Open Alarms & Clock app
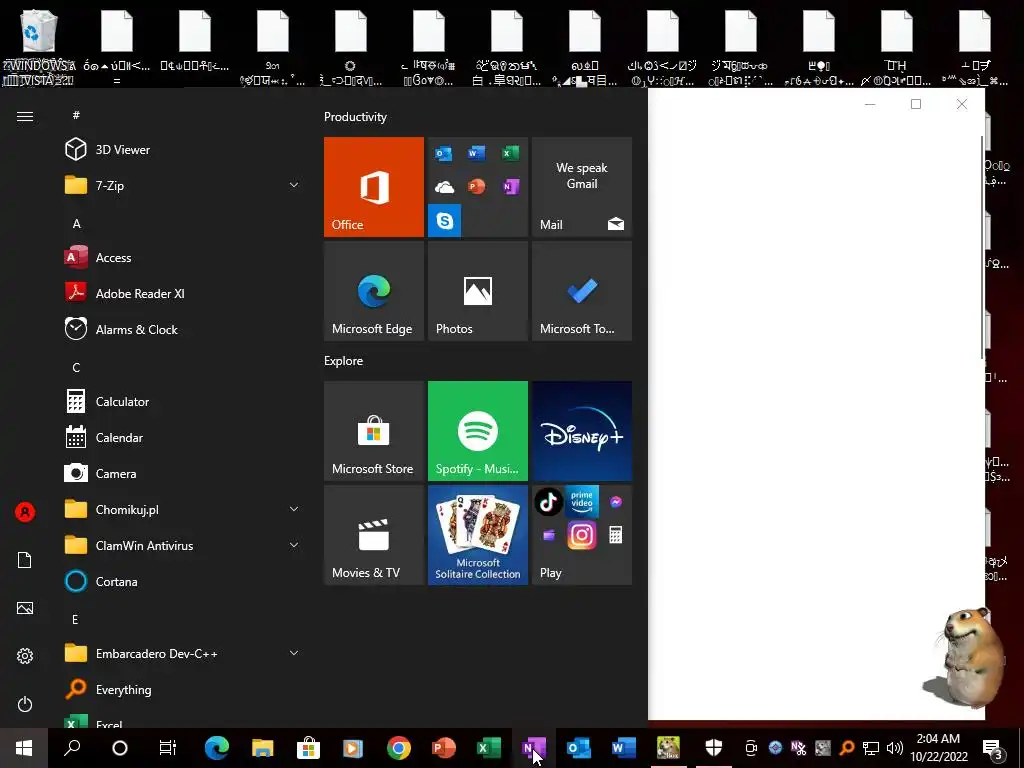 [180, 329]
